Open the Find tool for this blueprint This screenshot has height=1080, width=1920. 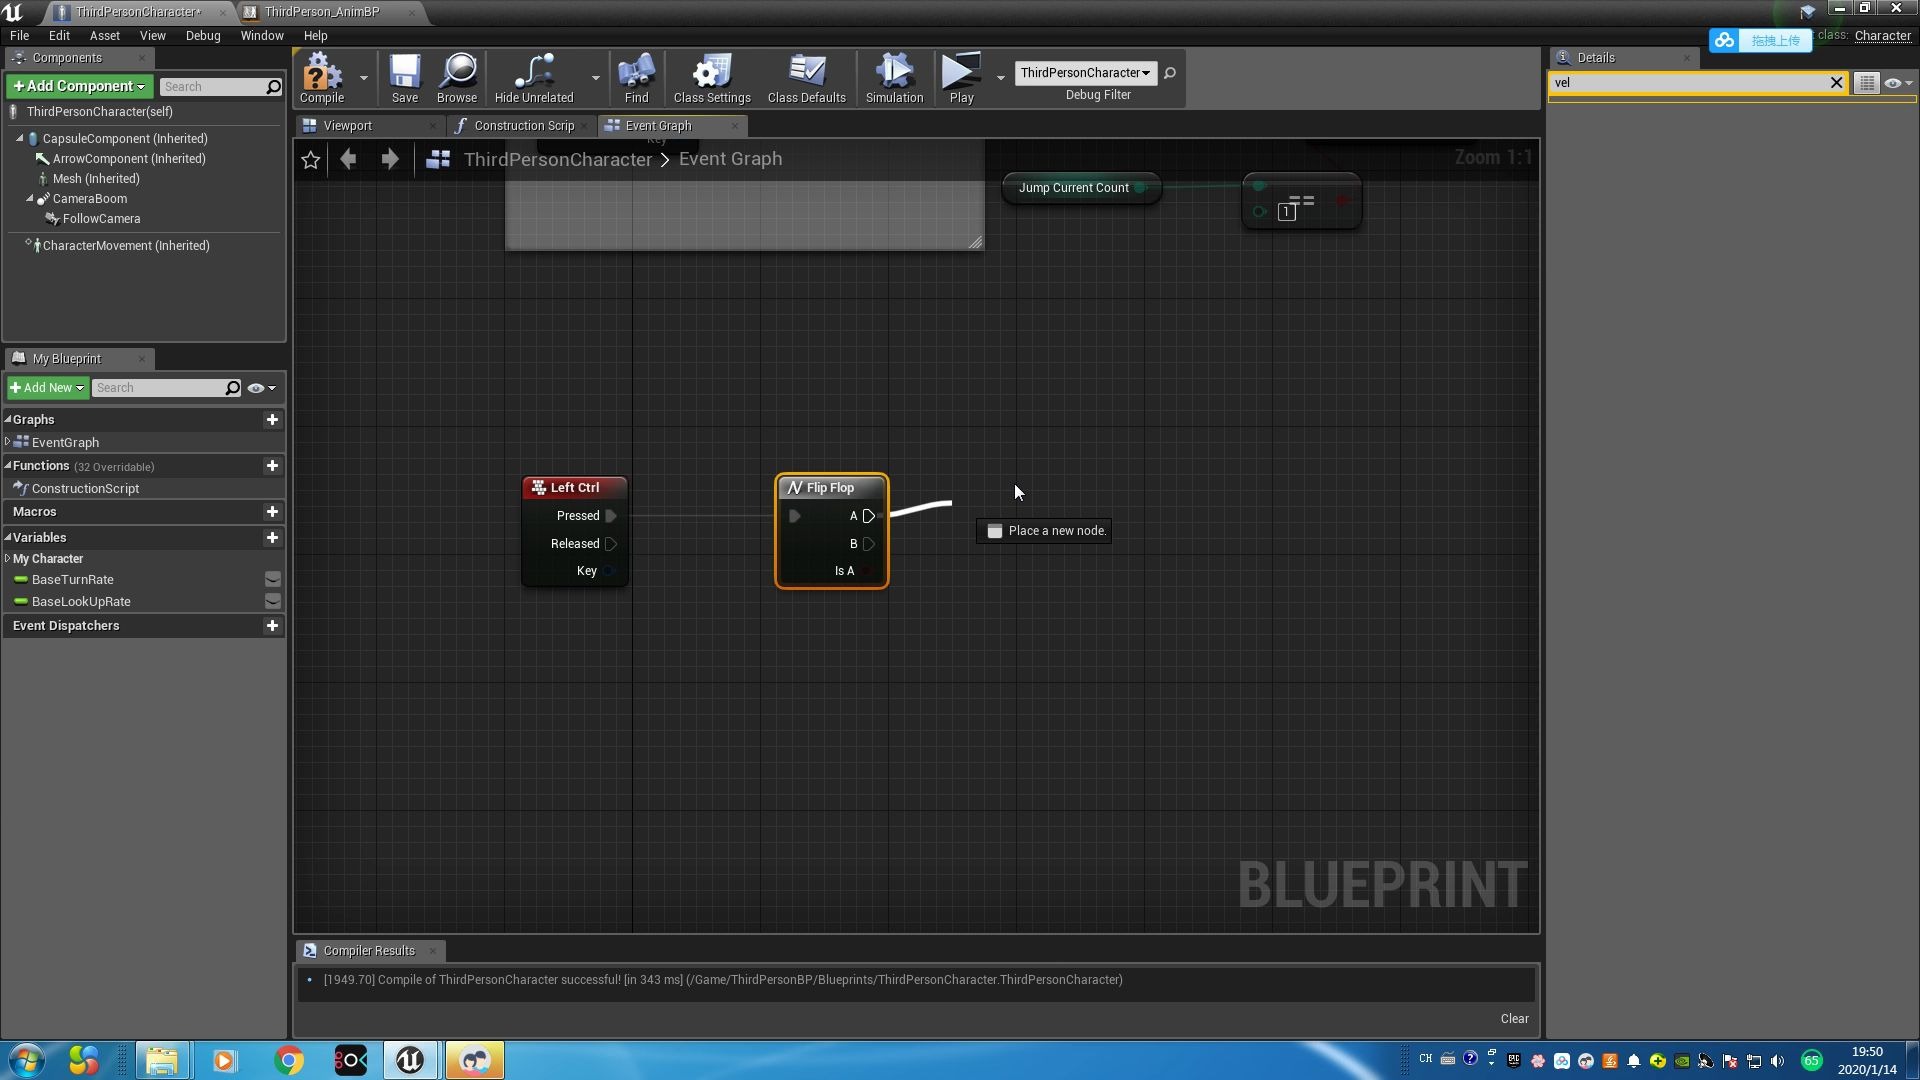pos(635,78)
